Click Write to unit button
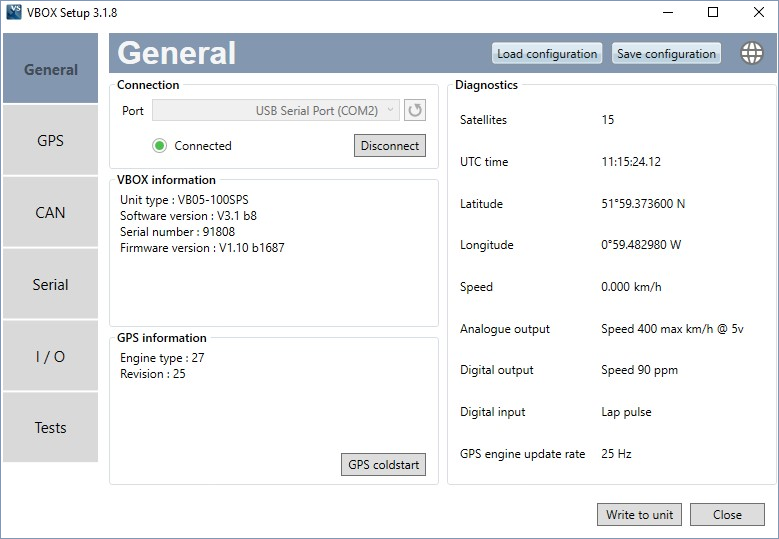The width and height of the screenshot is (779, 539). [x=639, y=515]
